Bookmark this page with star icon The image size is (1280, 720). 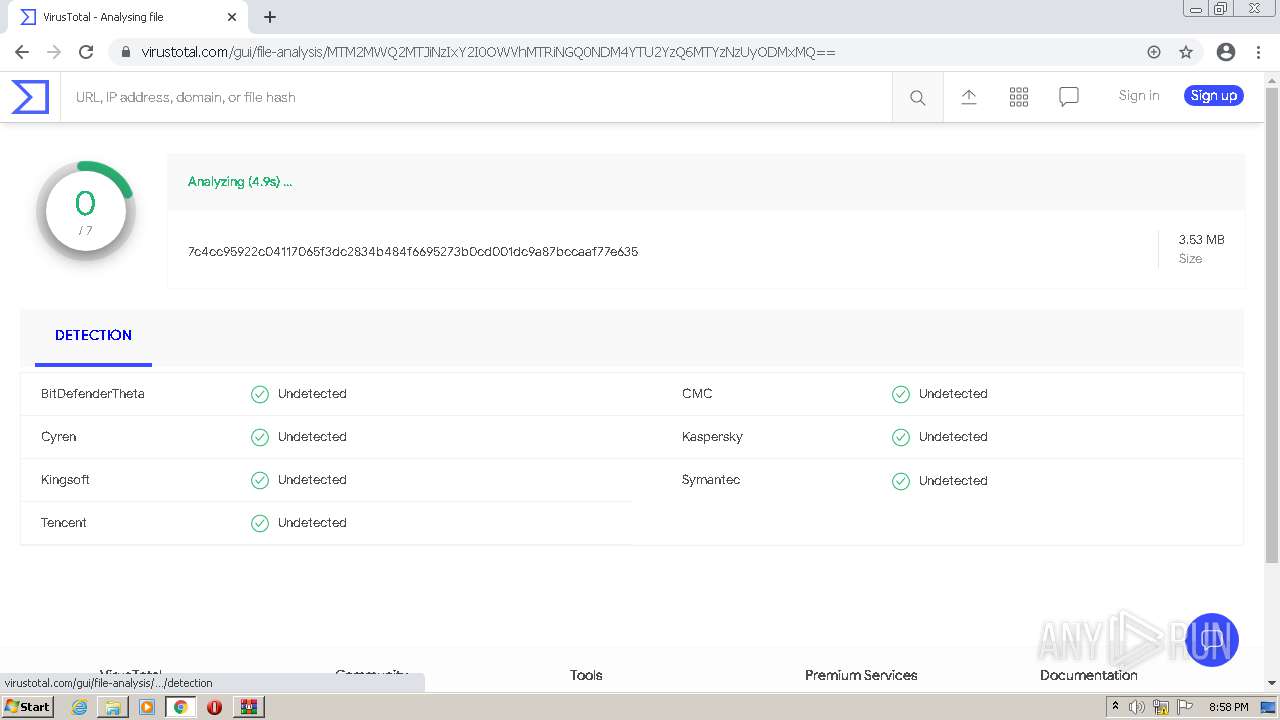pyautogui.click(x=1186, y=52)
